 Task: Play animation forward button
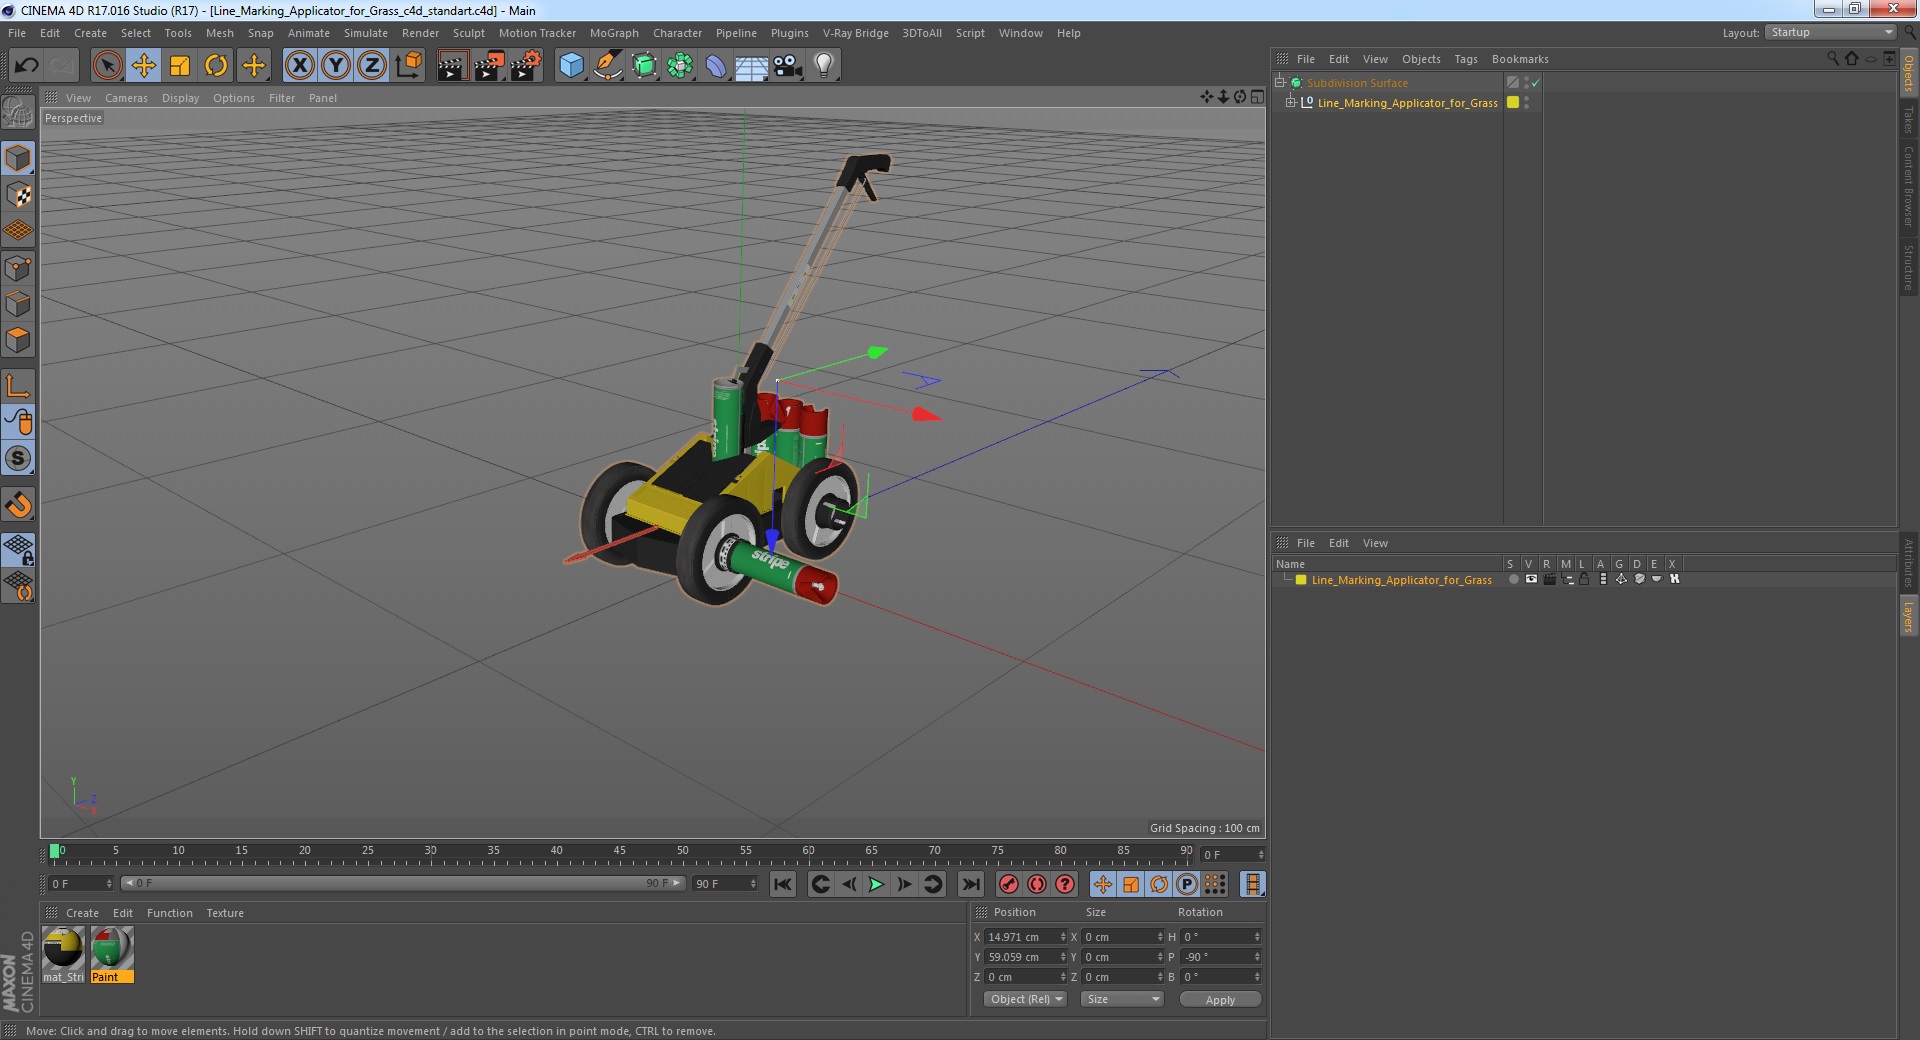click(876, 884)
